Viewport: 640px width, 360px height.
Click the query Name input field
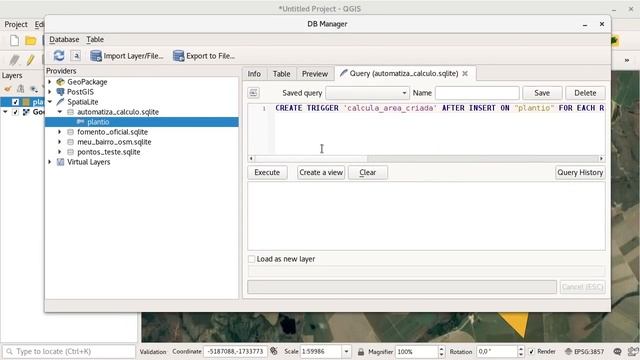pyautogui.click(x=477, y=93)
